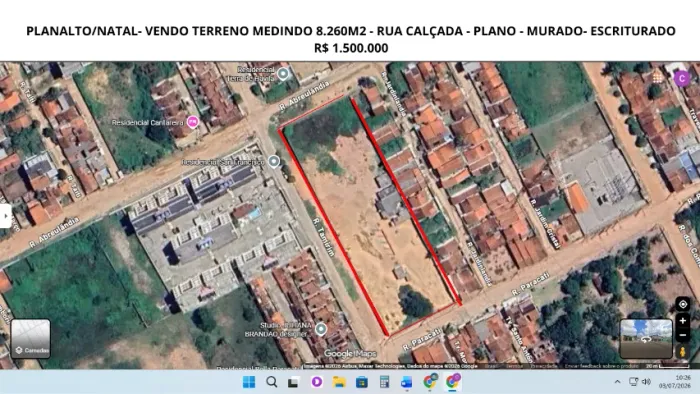The image size is (700, 394).
Task: Click the lower 'R. Paracati' street label
Action: (421, 339)
